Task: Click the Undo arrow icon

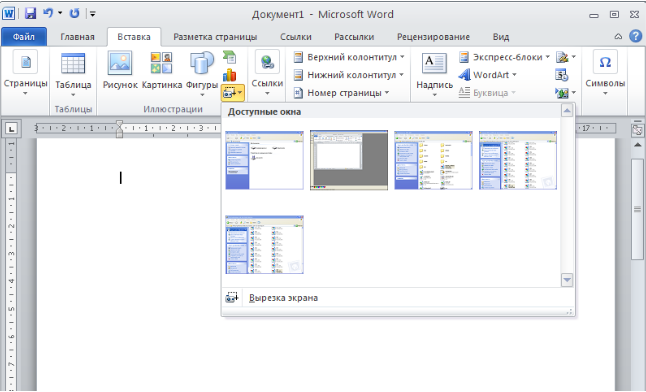Action: tap(48, 13)
